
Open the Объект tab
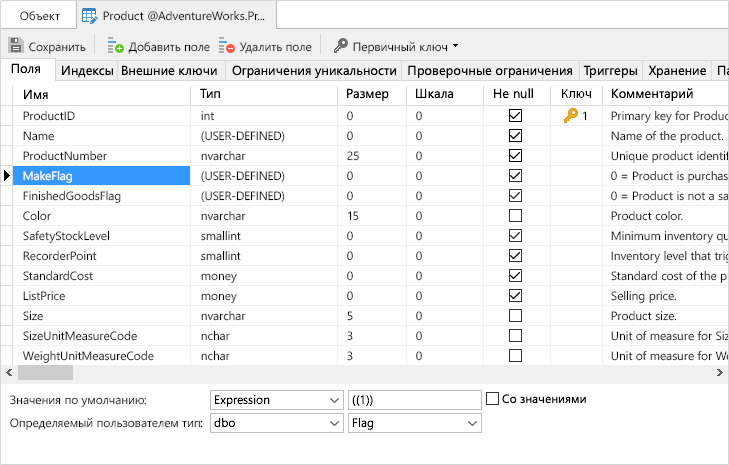[40, 16]
